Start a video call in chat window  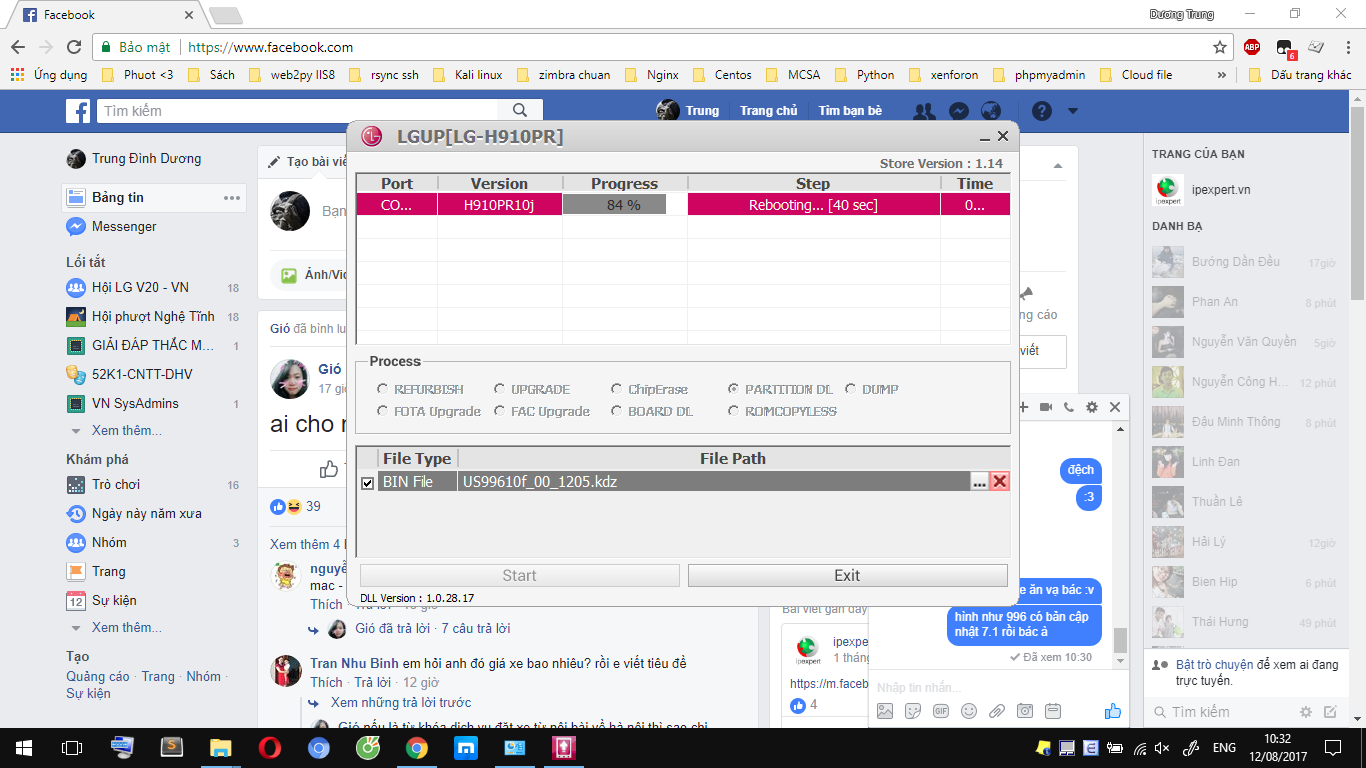click(1046, 407)
